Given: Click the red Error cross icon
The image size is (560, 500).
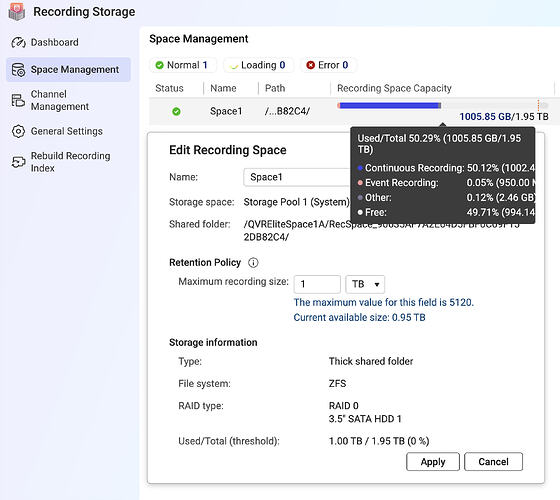Looking at the screenshot, I should pos(310,65).
